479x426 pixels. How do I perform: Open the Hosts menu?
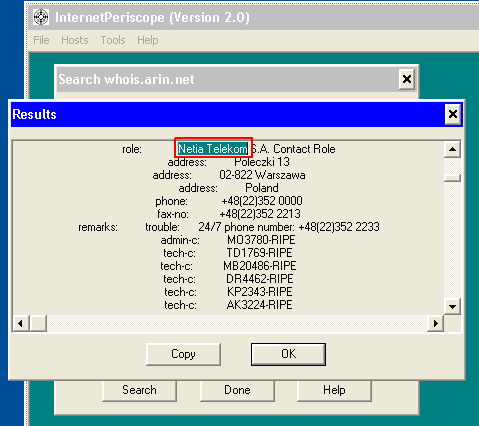[75, 40]
